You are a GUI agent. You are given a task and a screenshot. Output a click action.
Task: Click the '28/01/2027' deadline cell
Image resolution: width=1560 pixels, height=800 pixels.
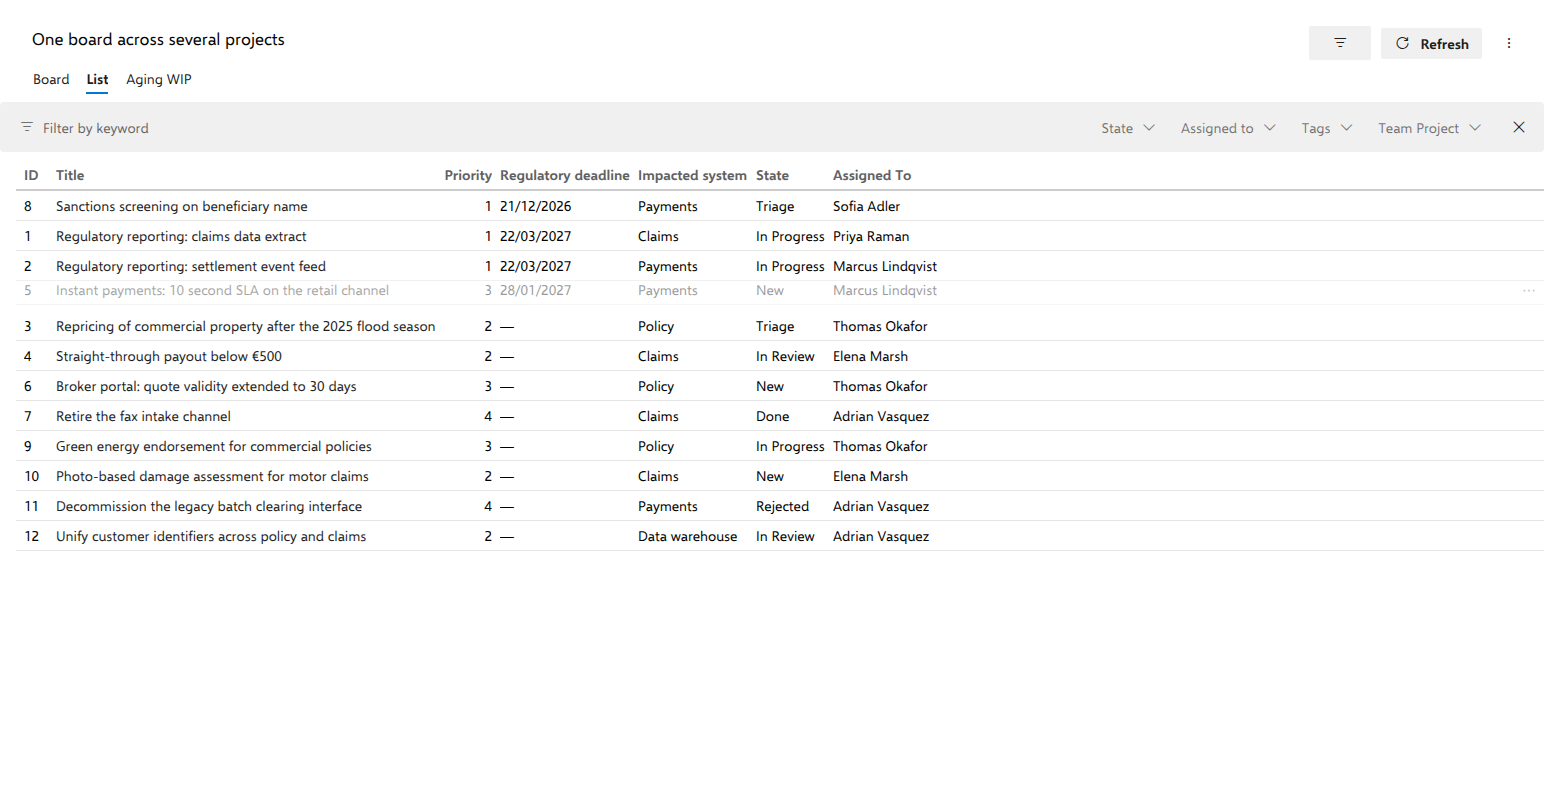pyautogui.click(x=536, y=291)
